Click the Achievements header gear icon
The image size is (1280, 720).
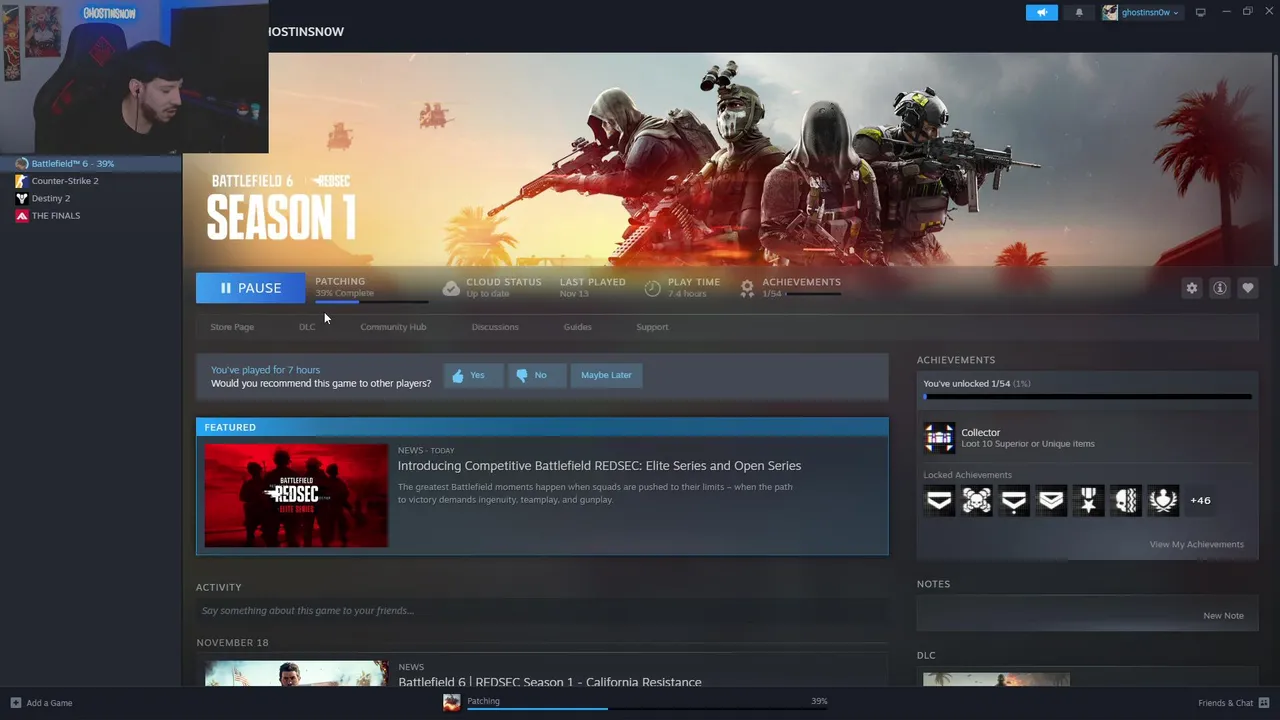tap(747, 288)
